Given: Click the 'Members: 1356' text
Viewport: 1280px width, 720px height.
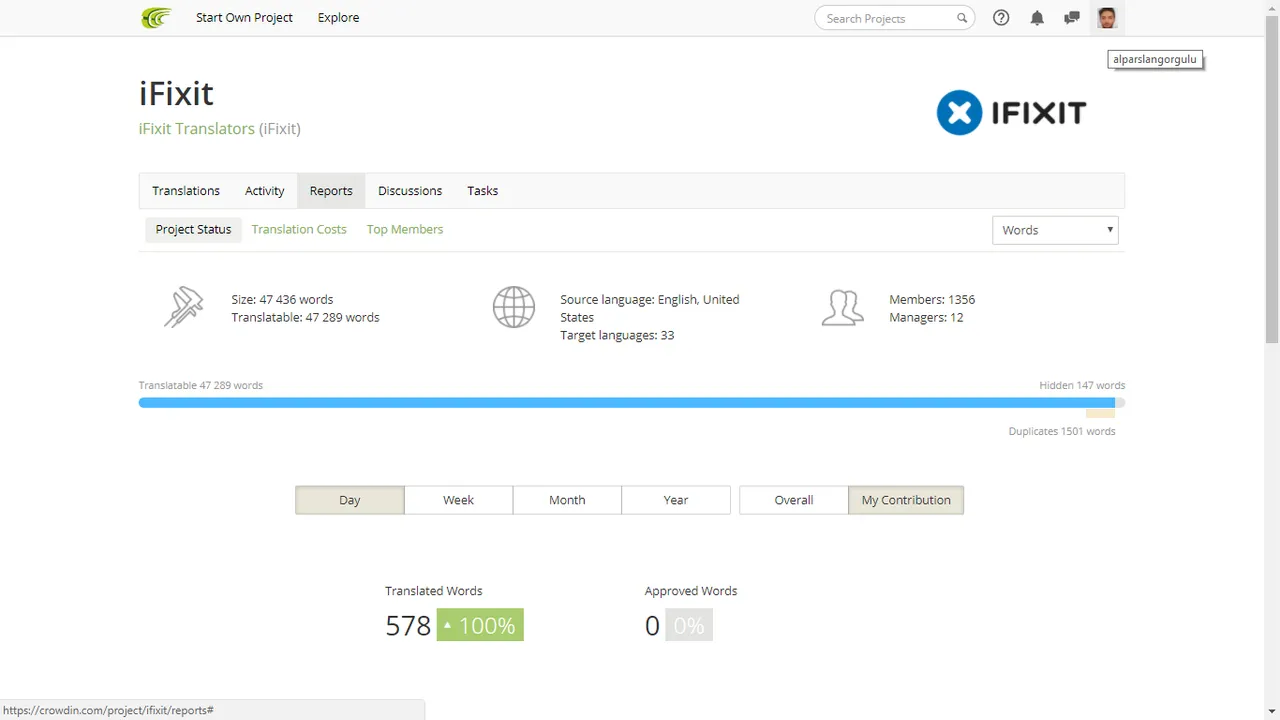Looking at the screenshot, I should (x=932, y=299).
